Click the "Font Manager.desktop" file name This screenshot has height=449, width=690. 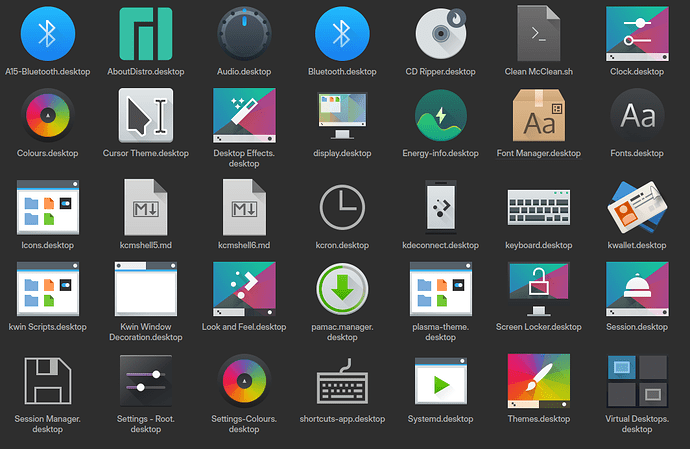(539, 153)
